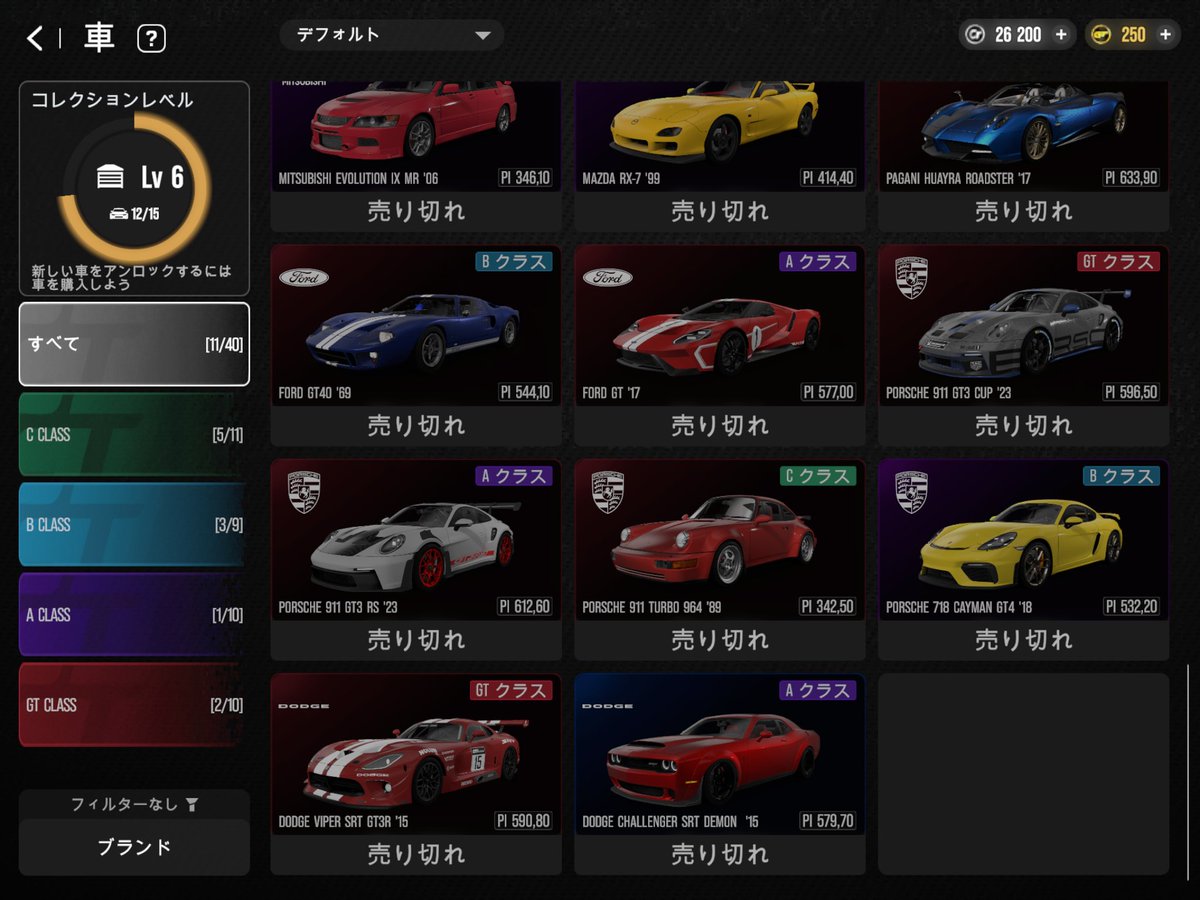Open the ブランド brand filter button
This screenshot has height=900, width=1200.
coord(134,847)
